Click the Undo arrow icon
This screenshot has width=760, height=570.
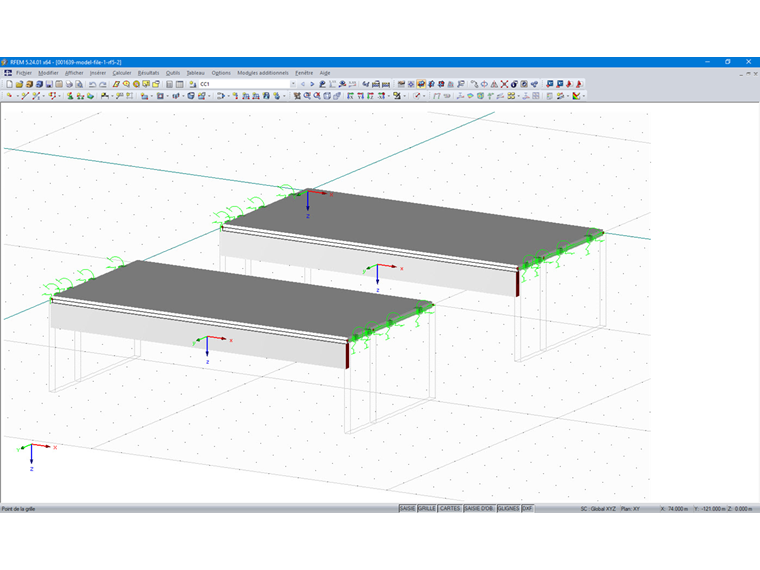[93, 84]
